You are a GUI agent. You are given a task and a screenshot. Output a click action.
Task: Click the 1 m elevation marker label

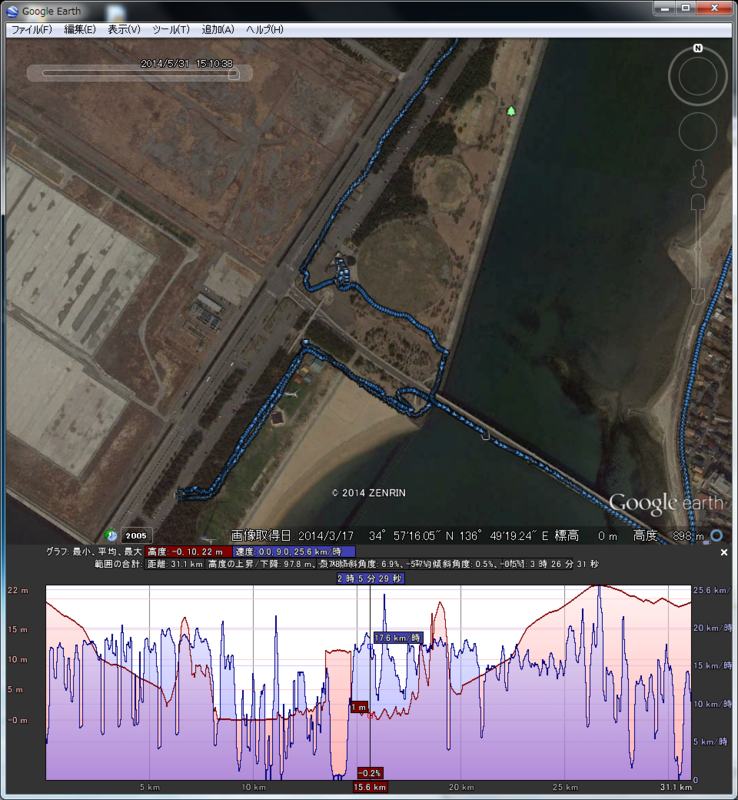[359, 707]
